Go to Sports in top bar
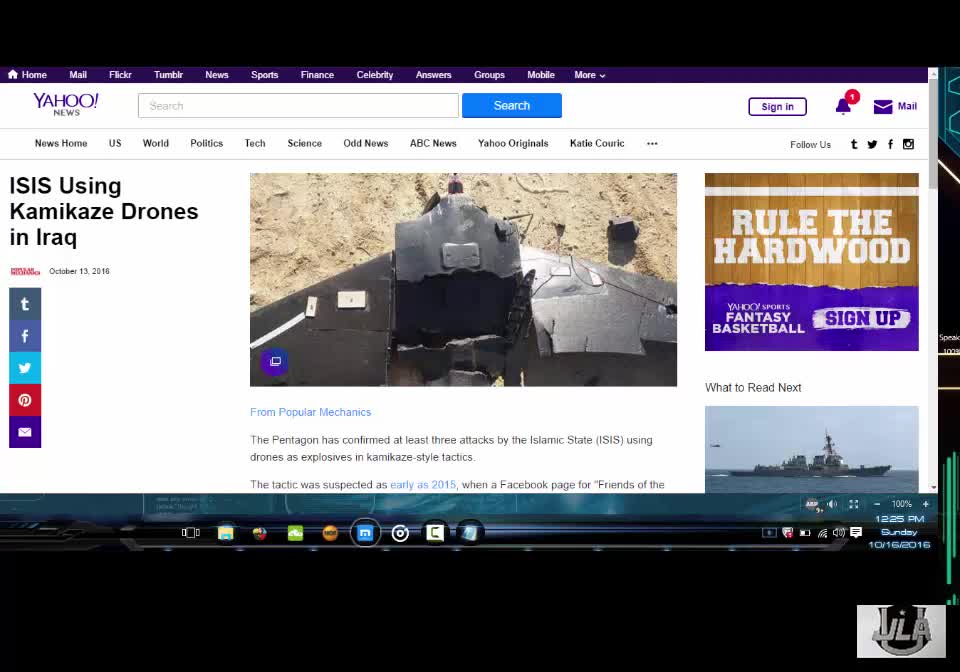960x672 pixels. (264, 75)
